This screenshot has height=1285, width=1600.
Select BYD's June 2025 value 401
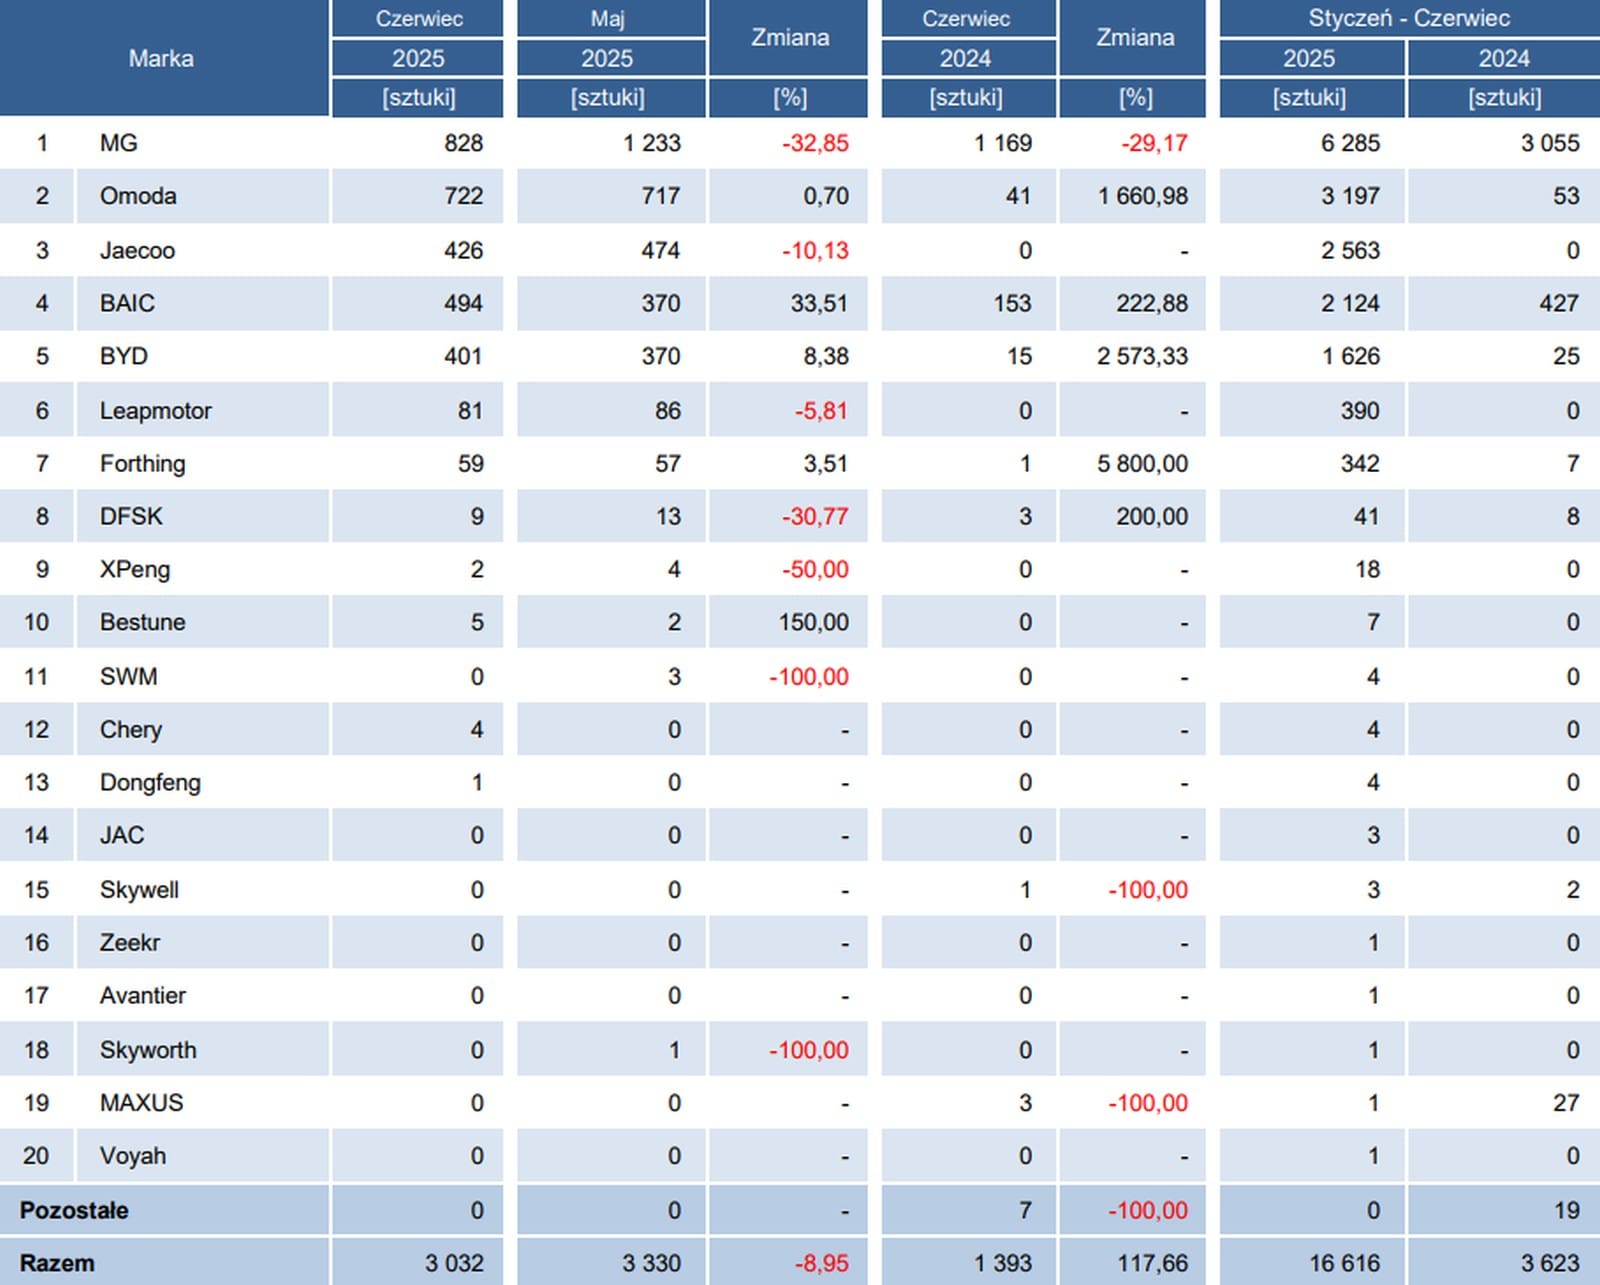pyautogui.click(x=464, y=356)
